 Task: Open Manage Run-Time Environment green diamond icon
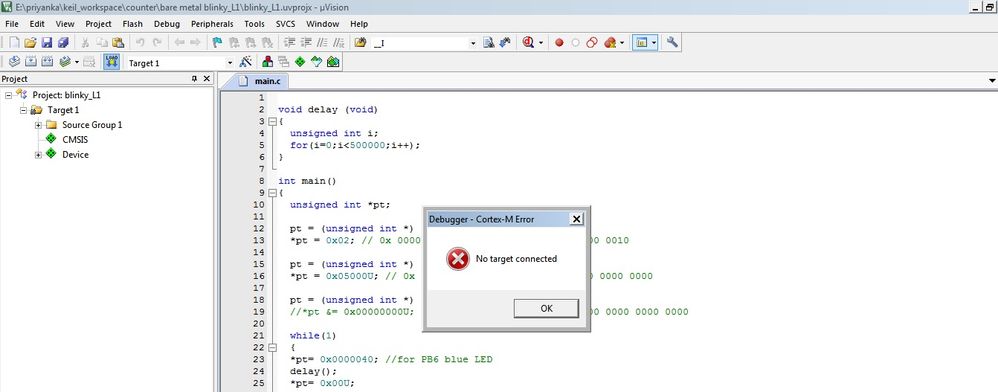[300, 62]
